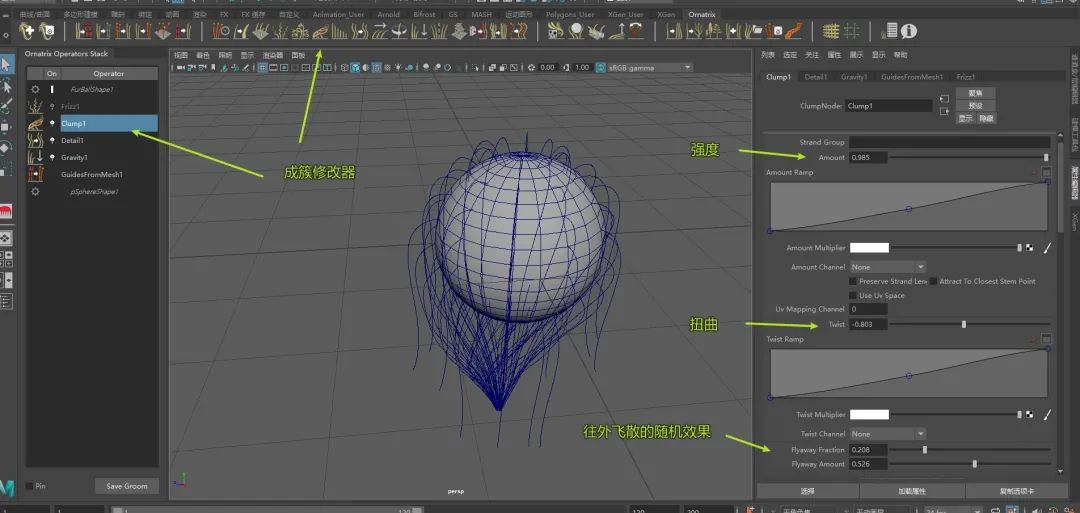
Task: Click the Clump modifier icon on Ornatrix shelf
Action: click(320, 32)
